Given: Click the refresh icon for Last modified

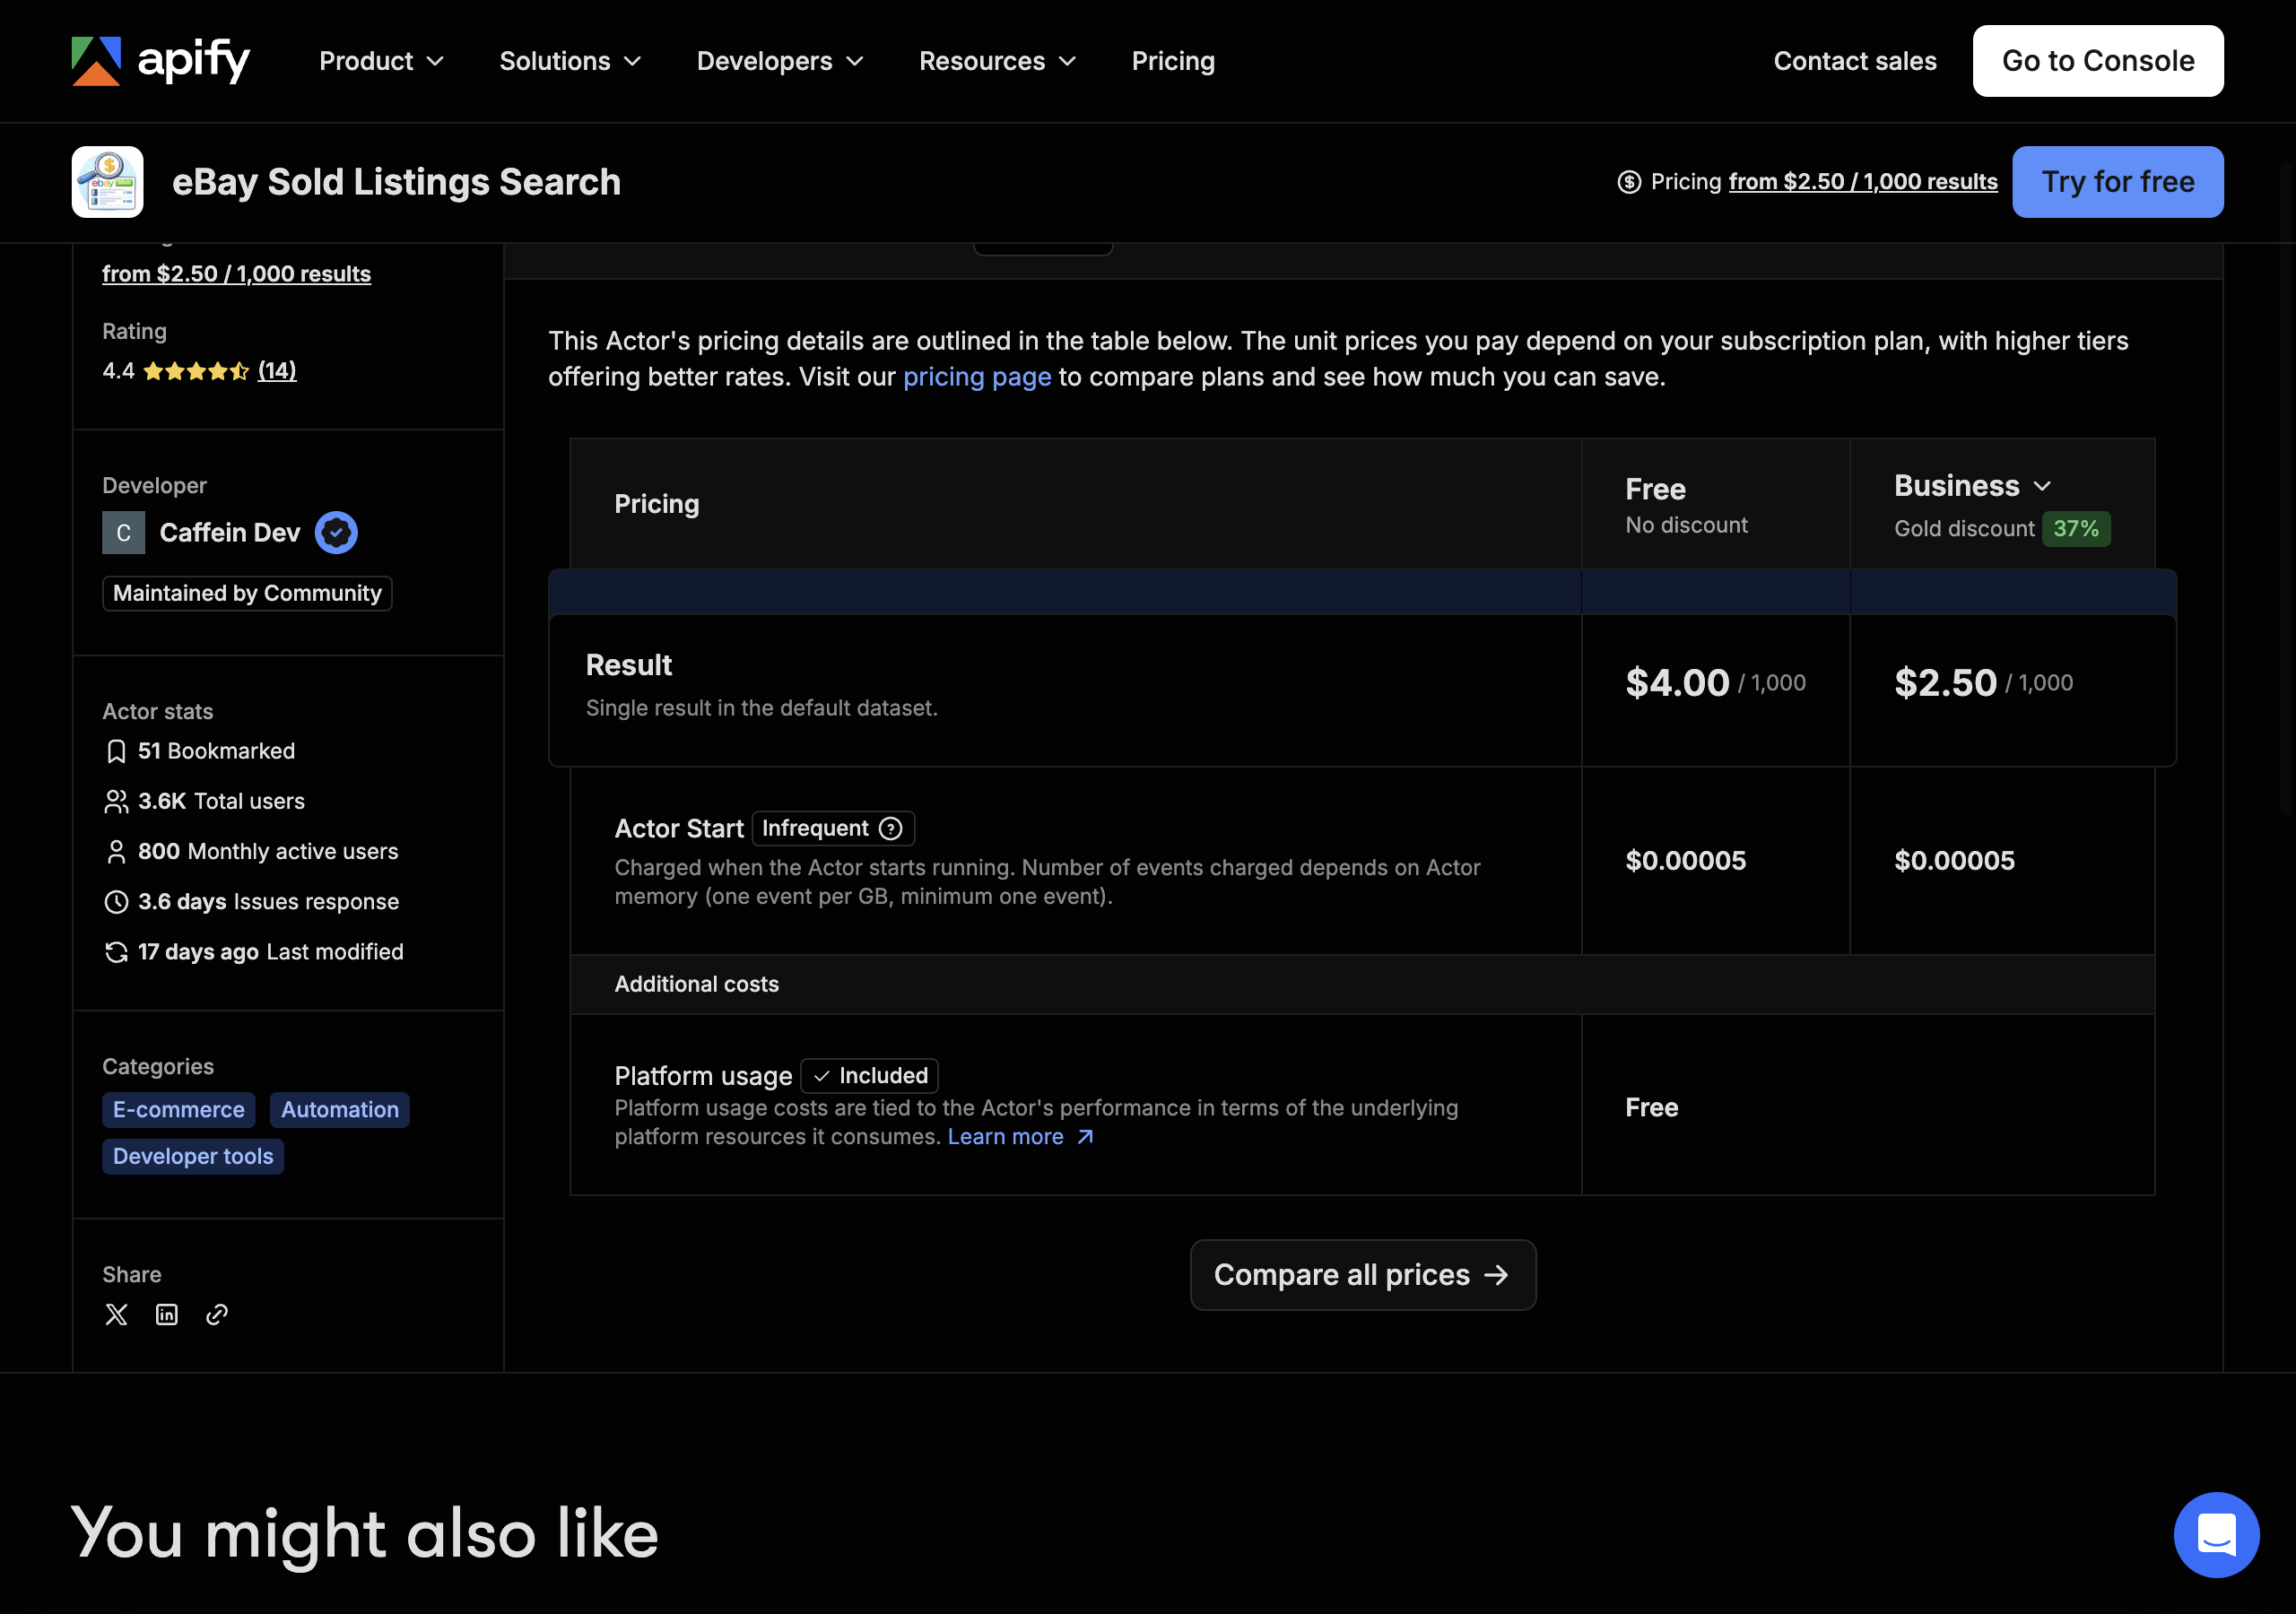Looking at the screenshot, I should coord(116,951).
